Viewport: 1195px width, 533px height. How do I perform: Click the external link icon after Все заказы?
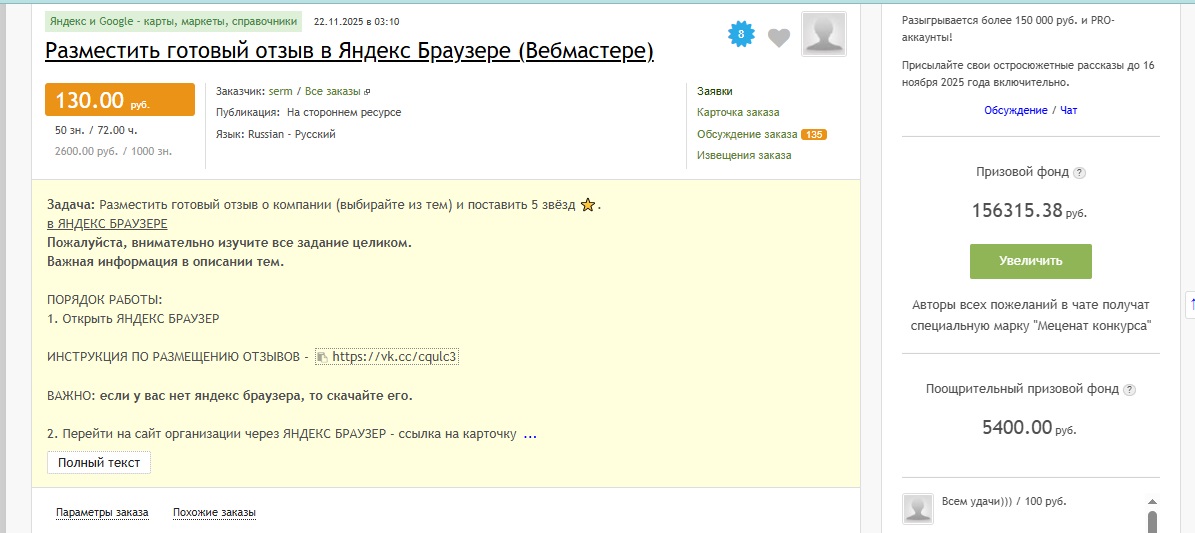[367, 92]
